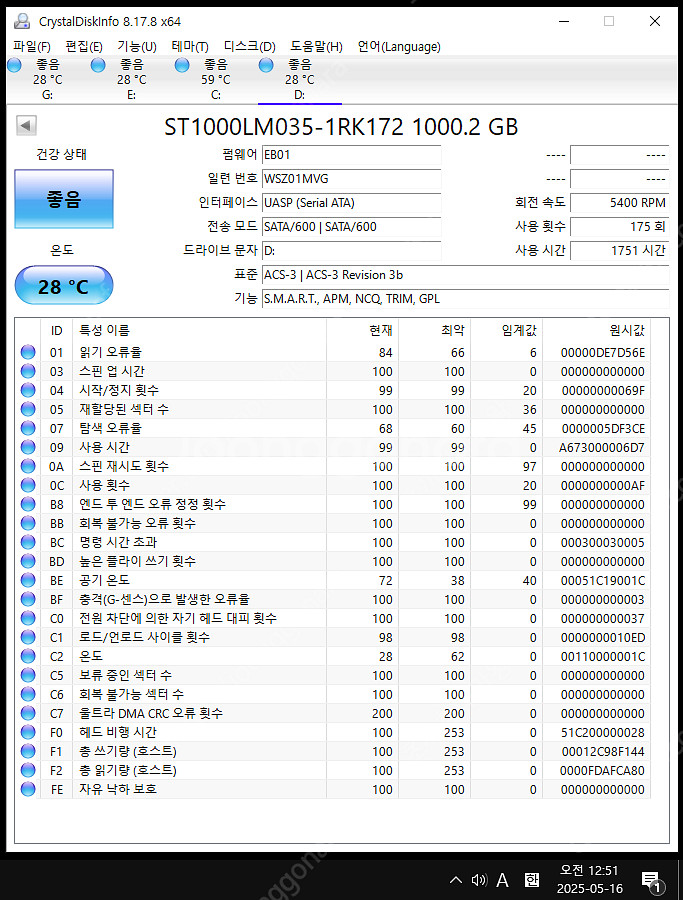This screenshot has width=683, height=900.
Task: Open the 편집(E) menu
Action: pos(84,46)
